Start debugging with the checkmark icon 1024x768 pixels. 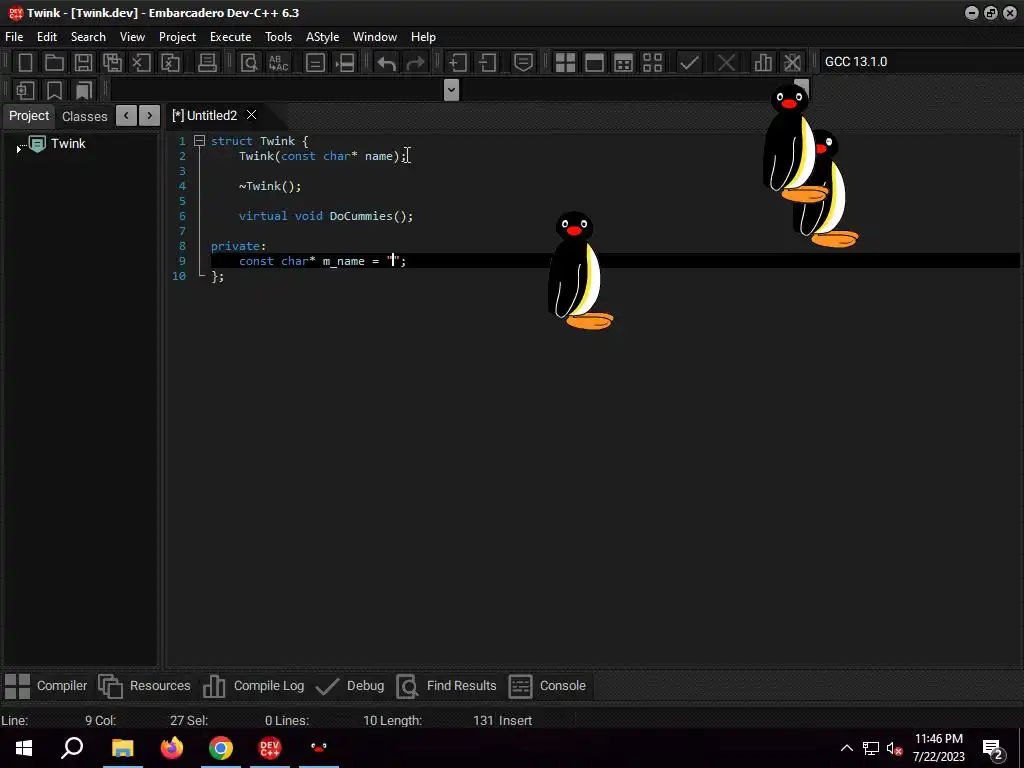click(689, 63)
